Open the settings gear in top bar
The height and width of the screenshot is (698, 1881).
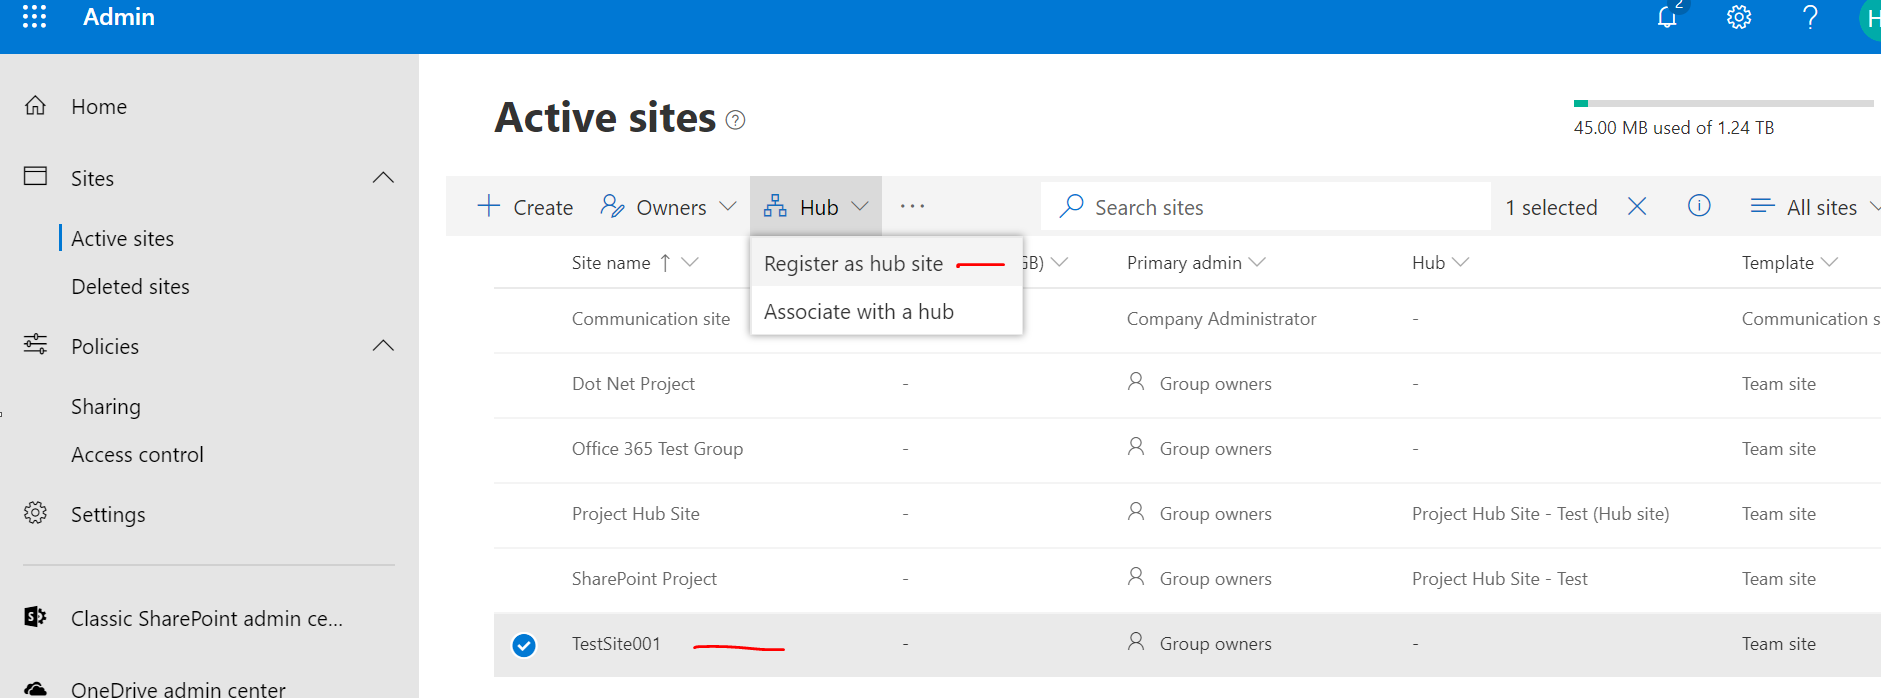1739,17
